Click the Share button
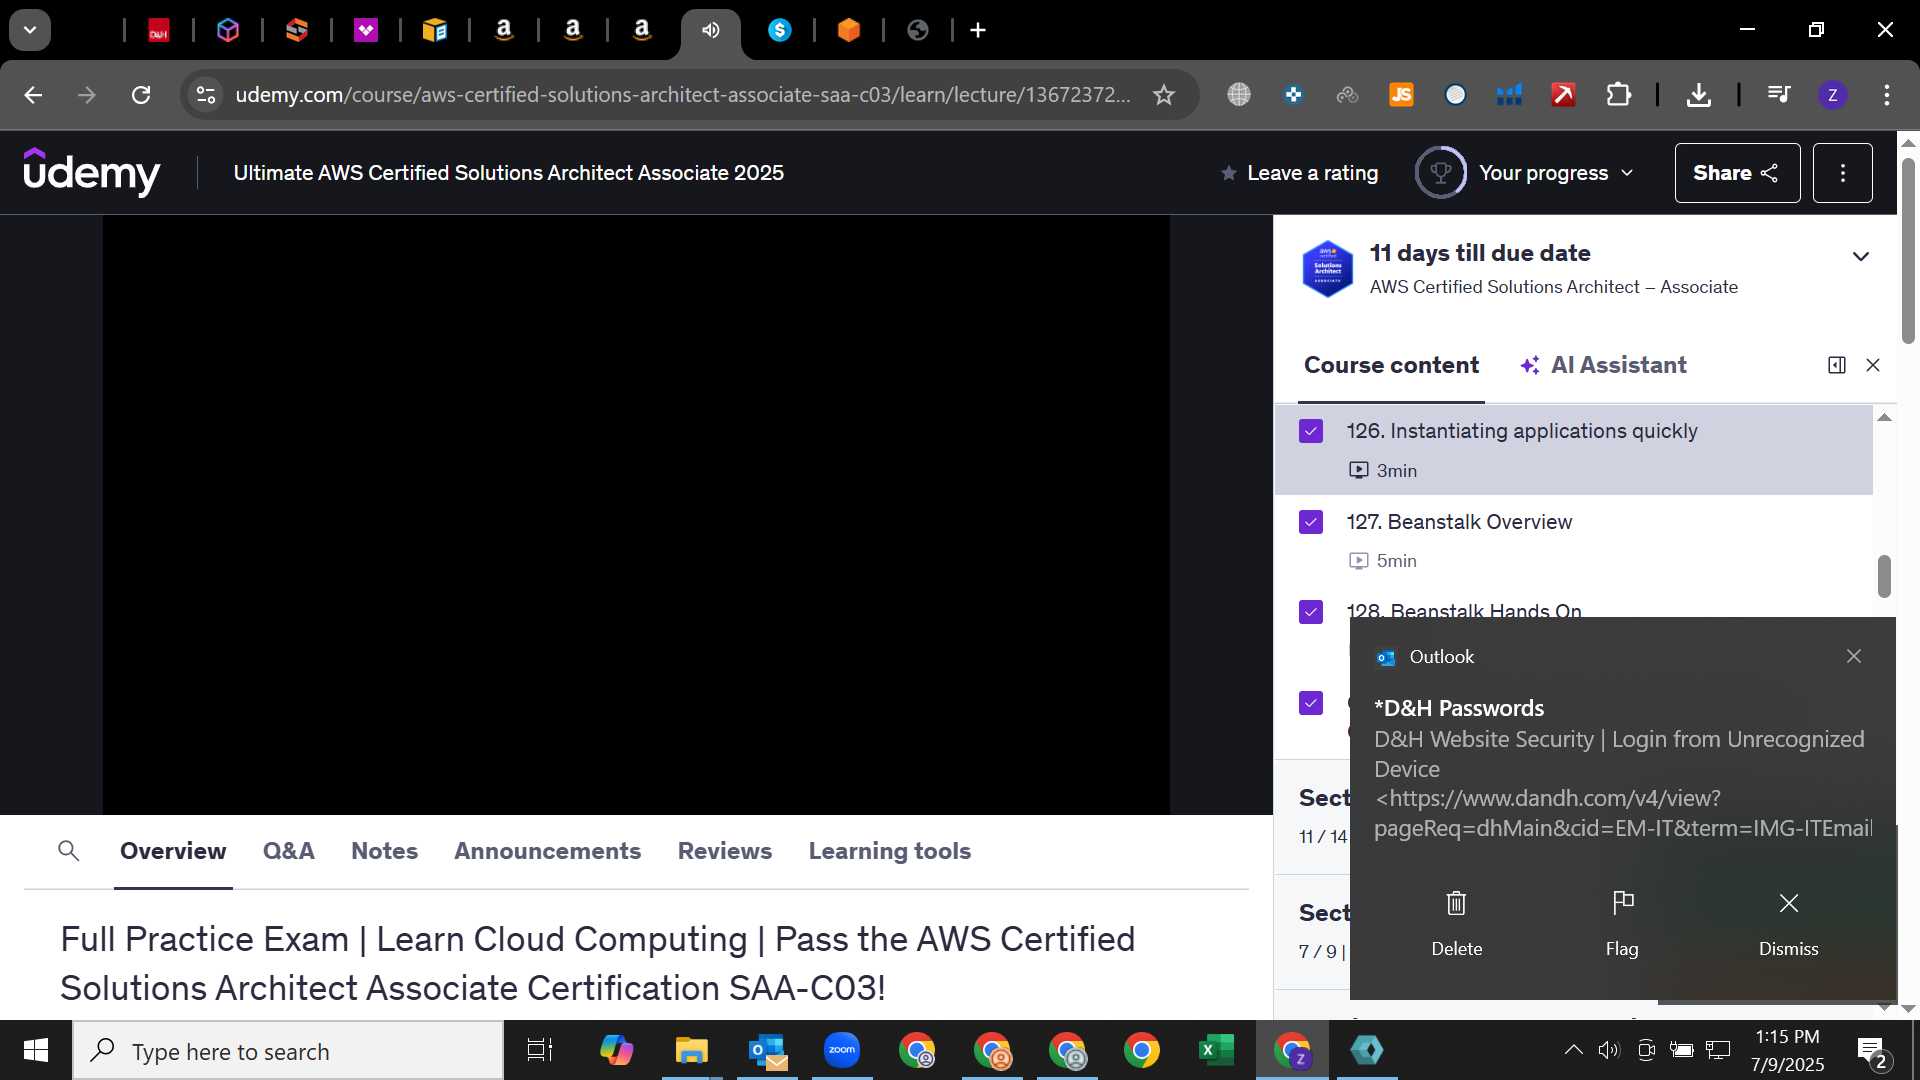The width and height of the screenshot is (1920, 1080). coord(1737,173)
